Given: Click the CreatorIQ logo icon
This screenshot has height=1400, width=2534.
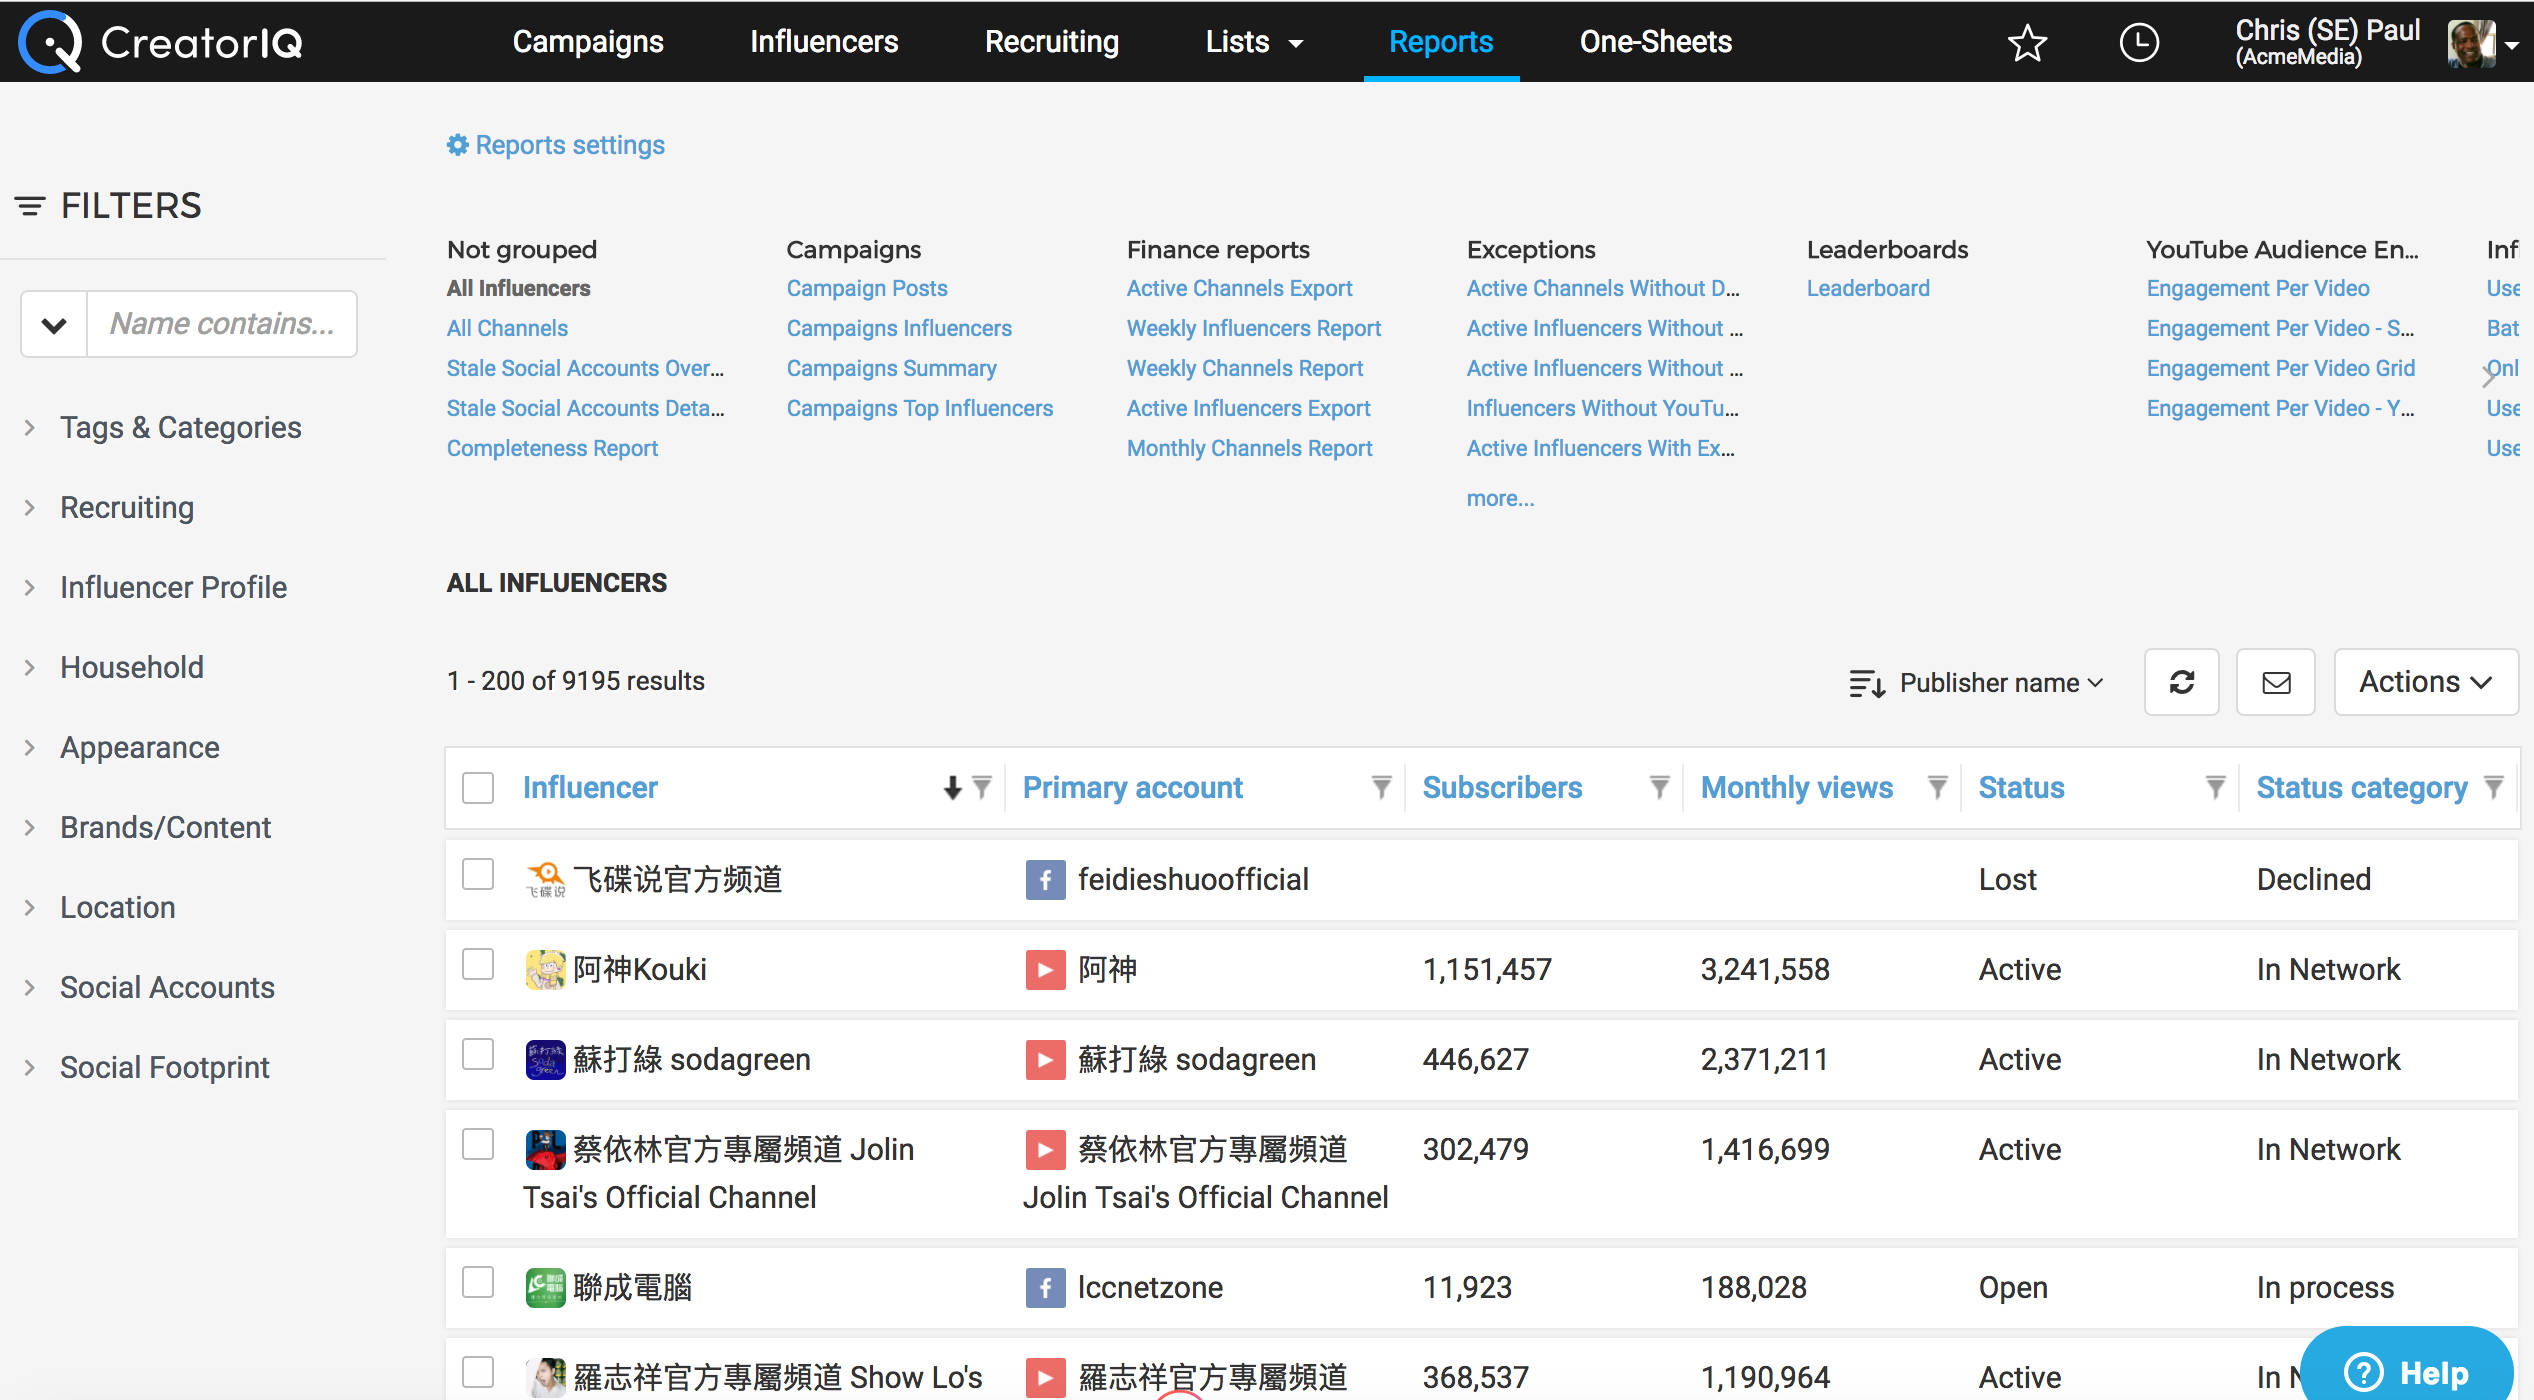Looking at the screenshot, I should (x=50, y=42).
